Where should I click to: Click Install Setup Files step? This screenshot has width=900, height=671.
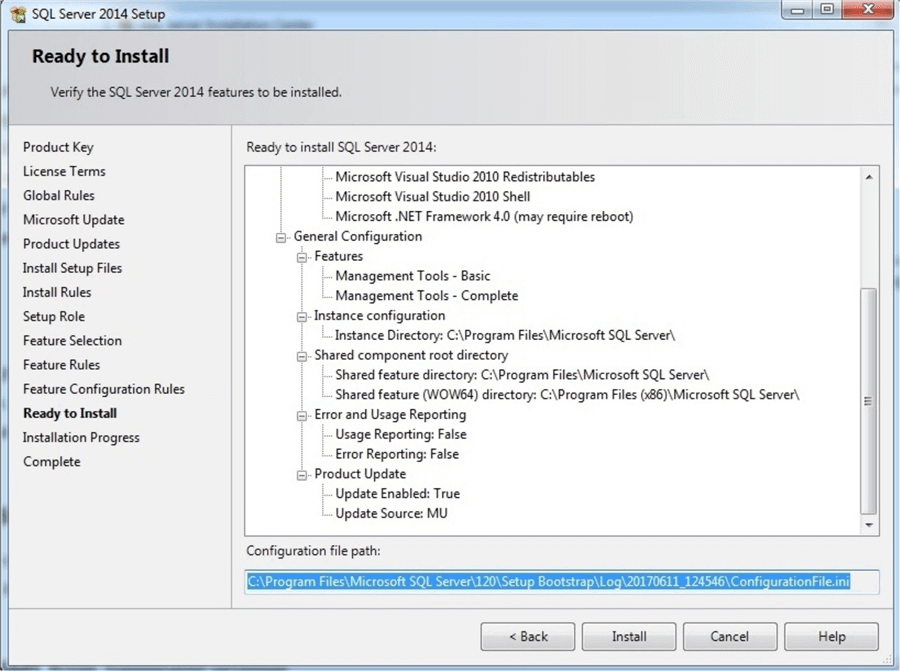tap(72, 268)
